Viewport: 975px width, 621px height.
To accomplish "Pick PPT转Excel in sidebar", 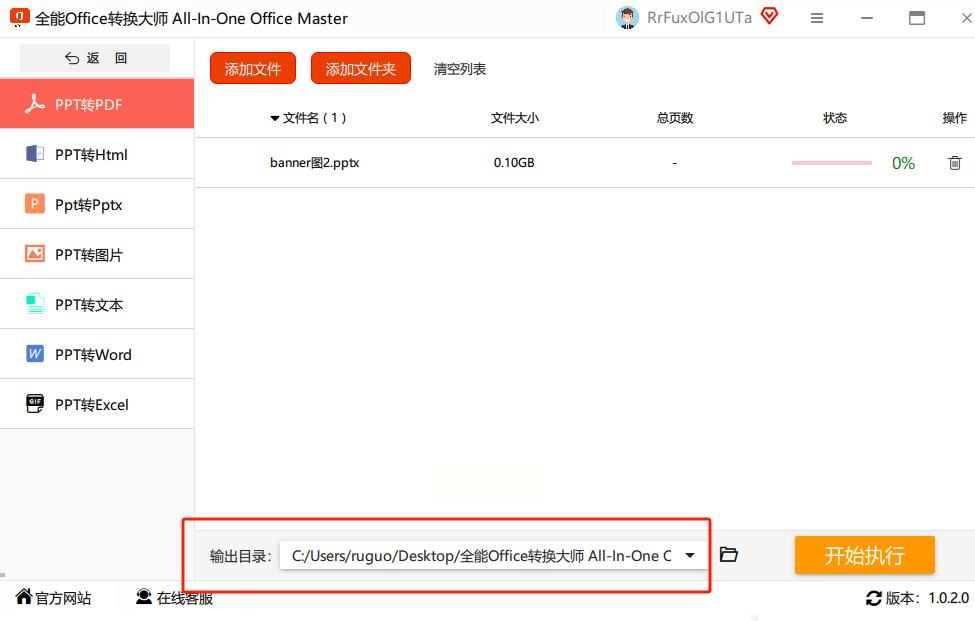I will click(x=96, y=404).
